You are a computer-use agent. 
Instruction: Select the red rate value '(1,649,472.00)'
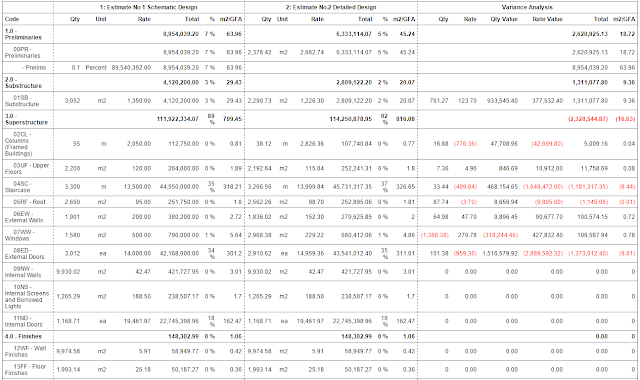point(543,187)
